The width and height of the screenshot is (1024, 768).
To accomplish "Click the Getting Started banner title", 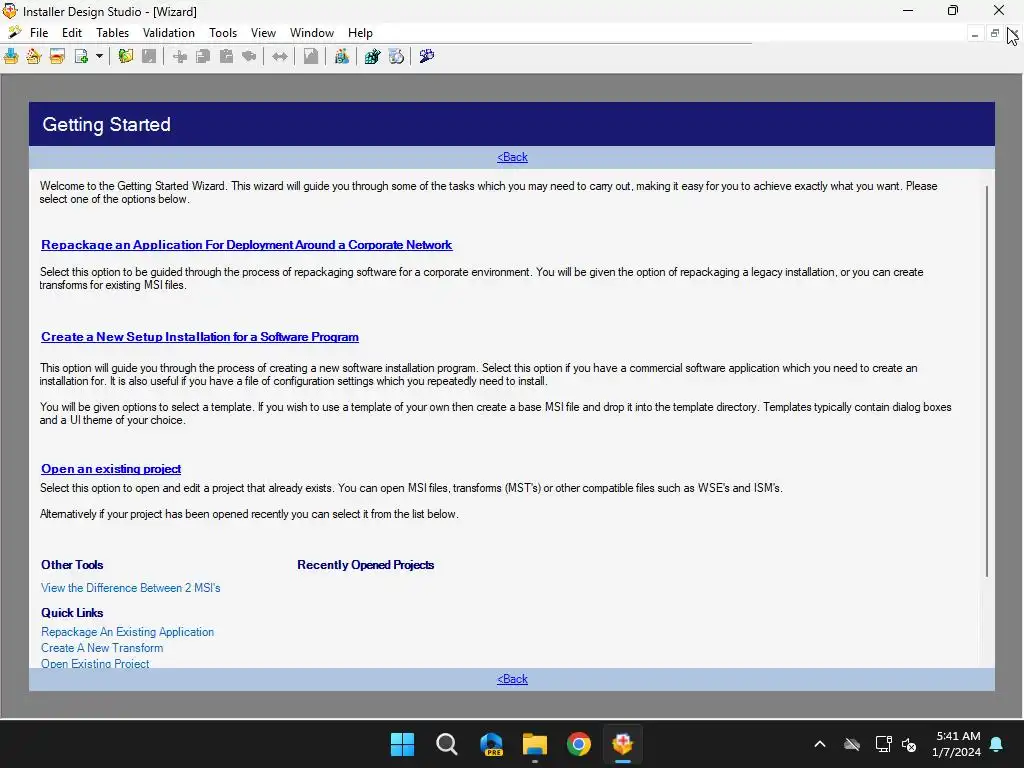I will click(x=106, y=124).
